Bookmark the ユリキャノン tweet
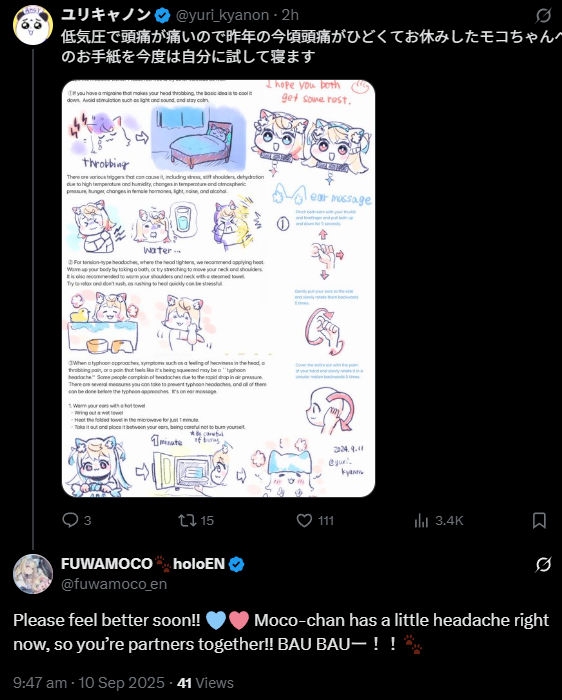The height and width of the screenshot is (700, 562). 539,521
